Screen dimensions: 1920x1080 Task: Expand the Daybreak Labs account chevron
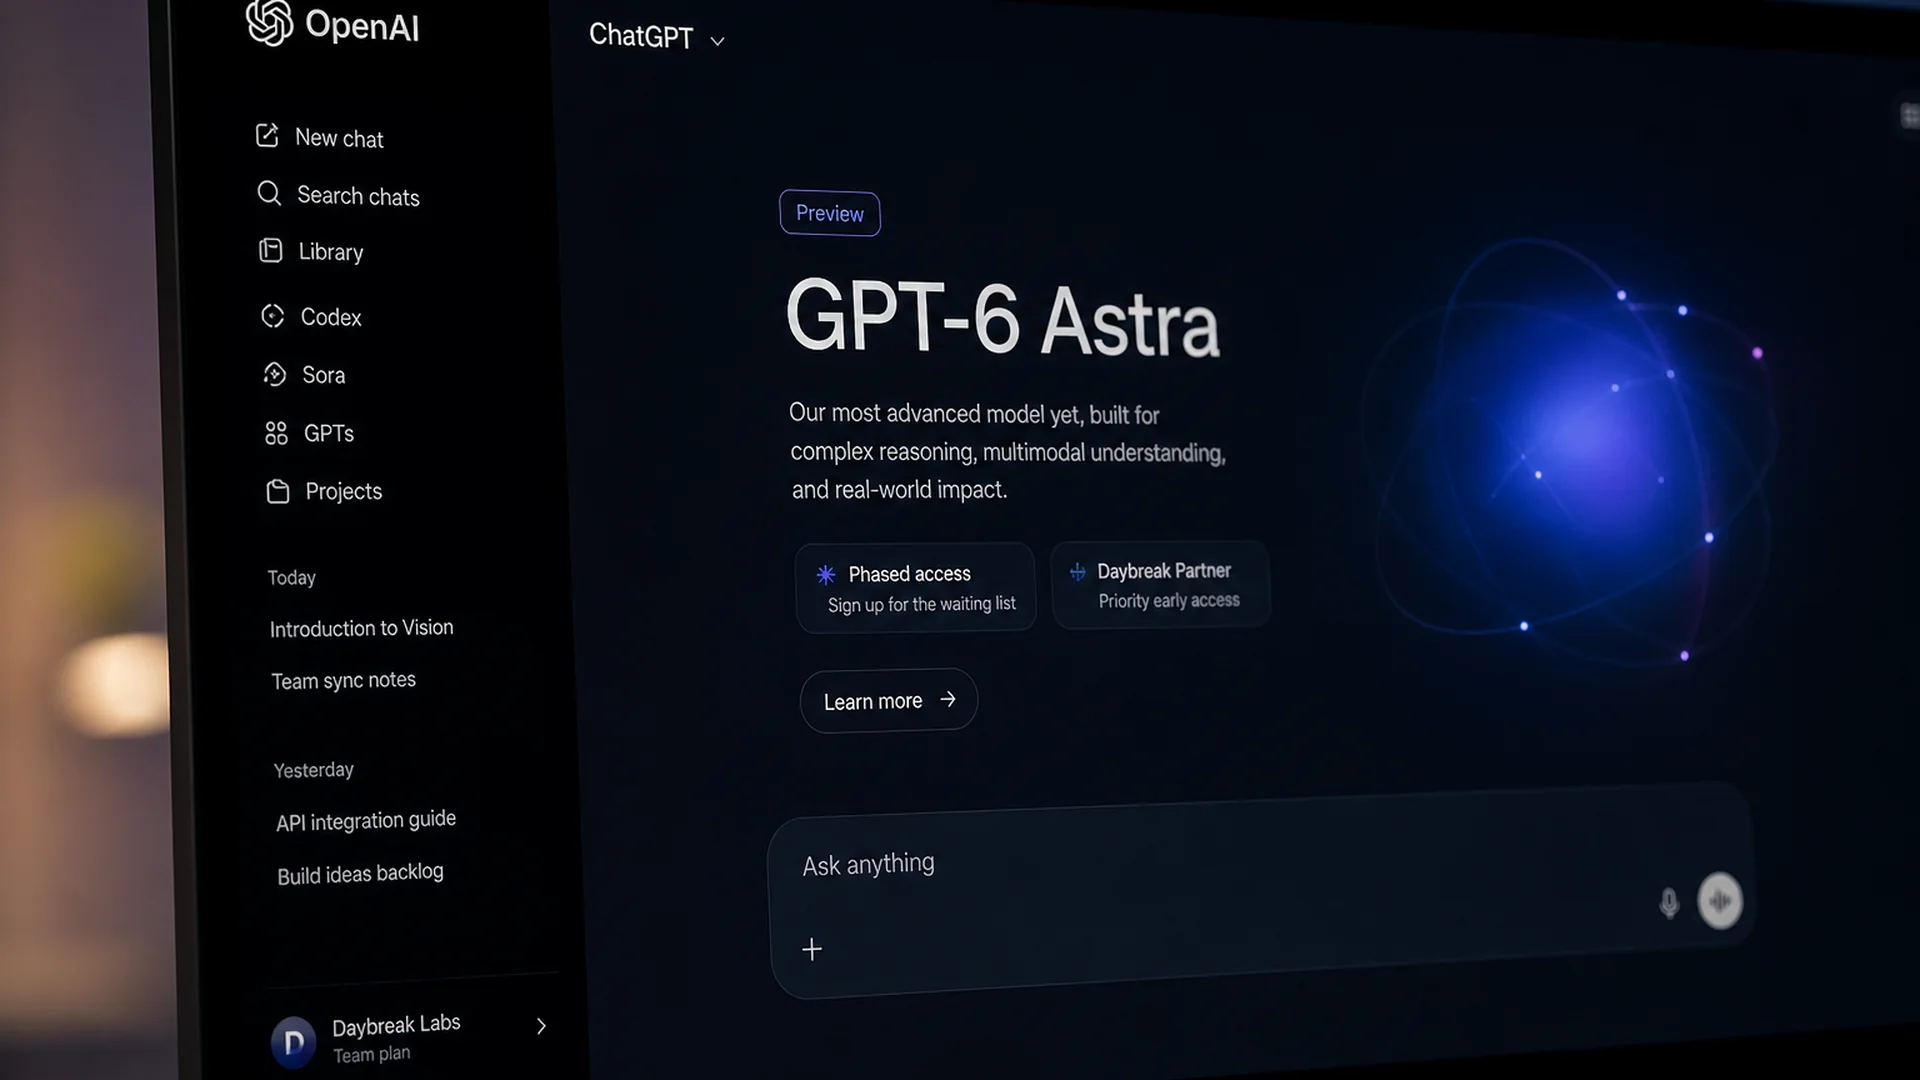point(541,1026)
